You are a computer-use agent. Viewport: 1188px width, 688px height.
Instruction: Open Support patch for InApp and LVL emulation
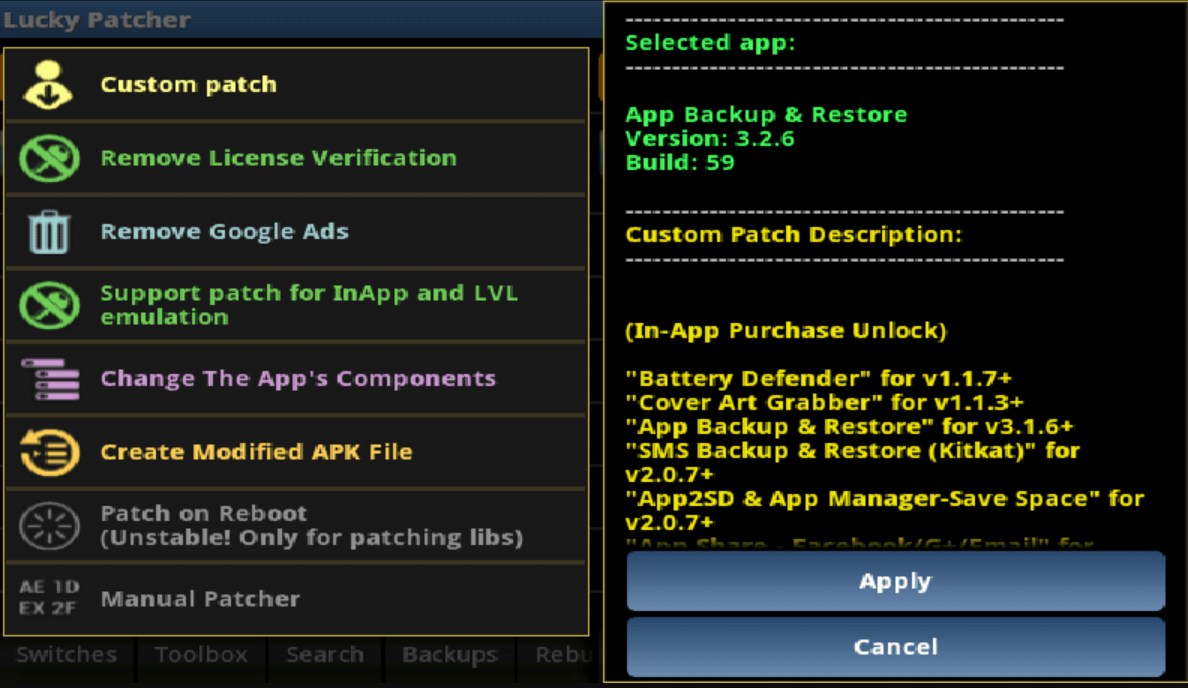pyautogui.click(x=295, y=305)
